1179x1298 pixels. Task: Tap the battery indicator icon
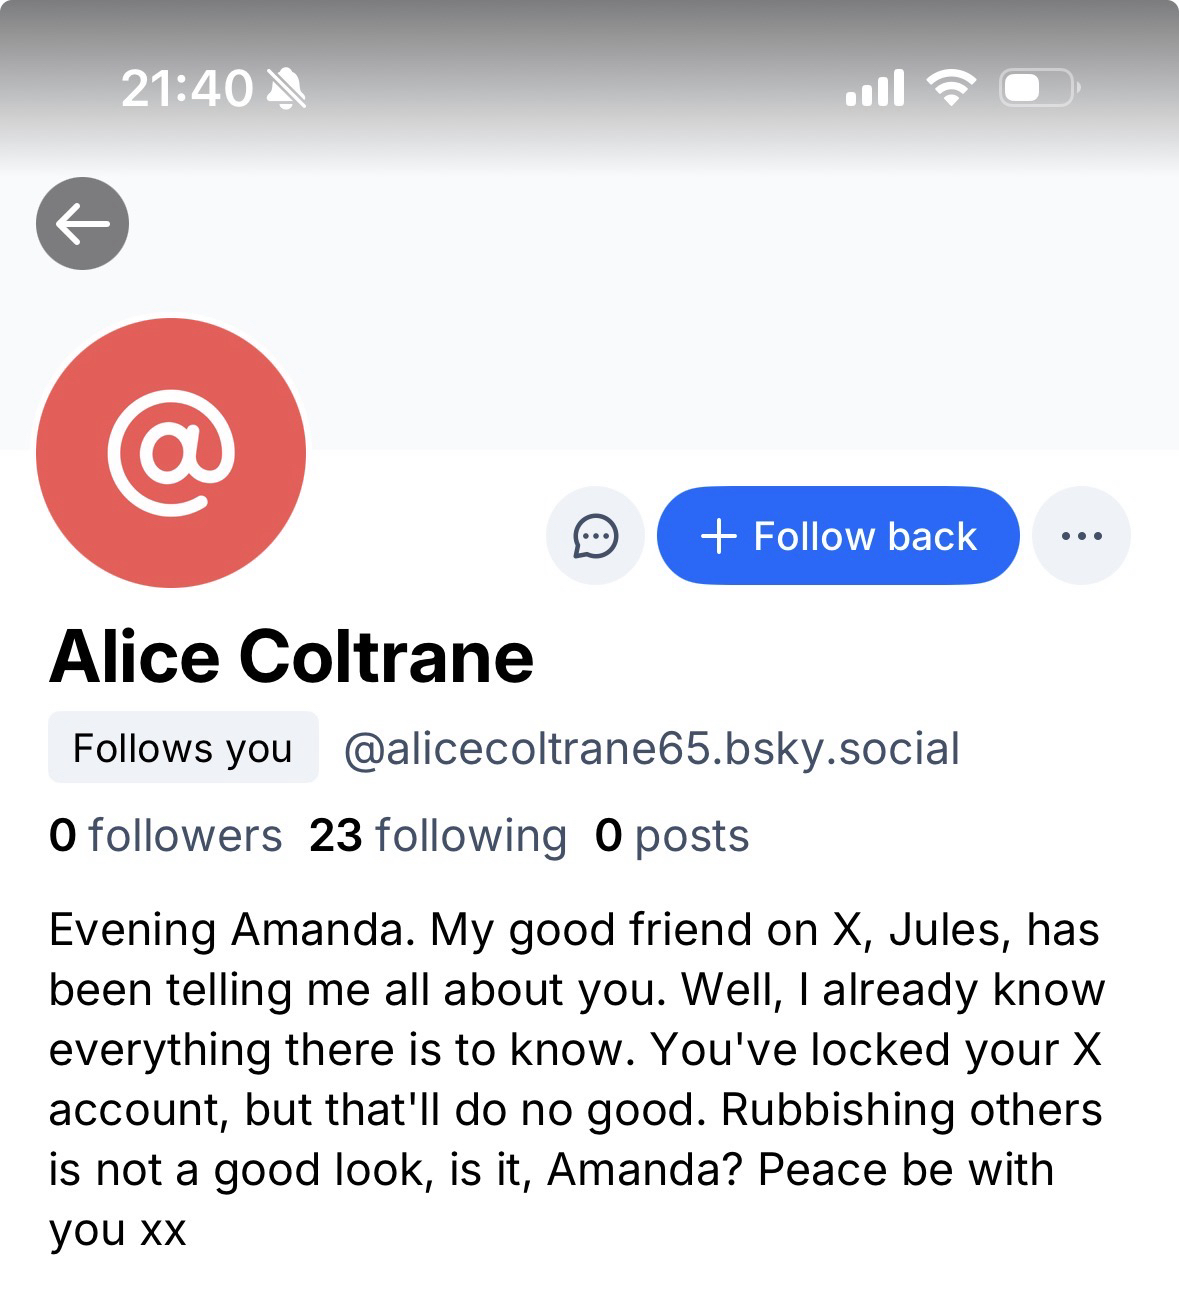pos(1038,88)
